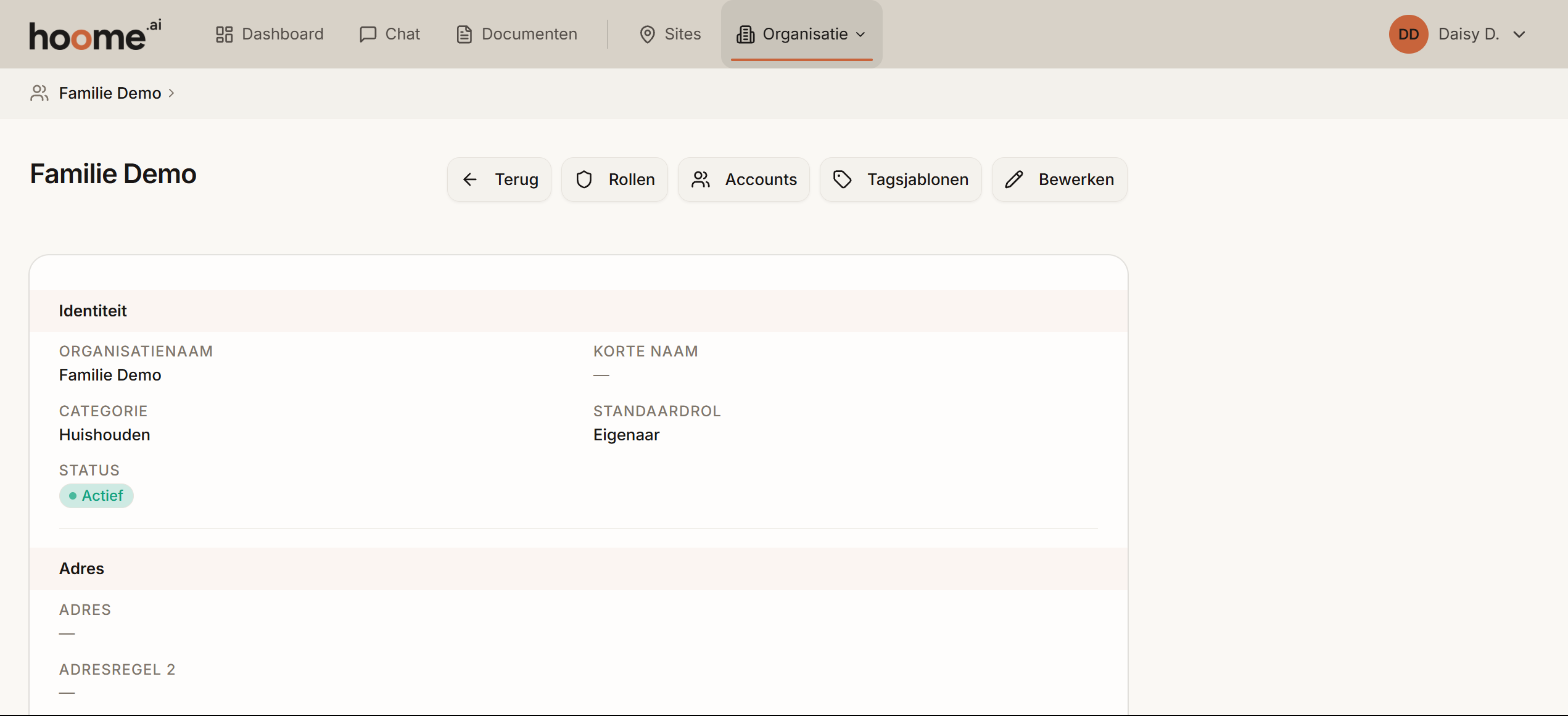Viewport: 1568px width, 716px height.
Task: Open the Dashboard menu item
Action: point(269,34)
